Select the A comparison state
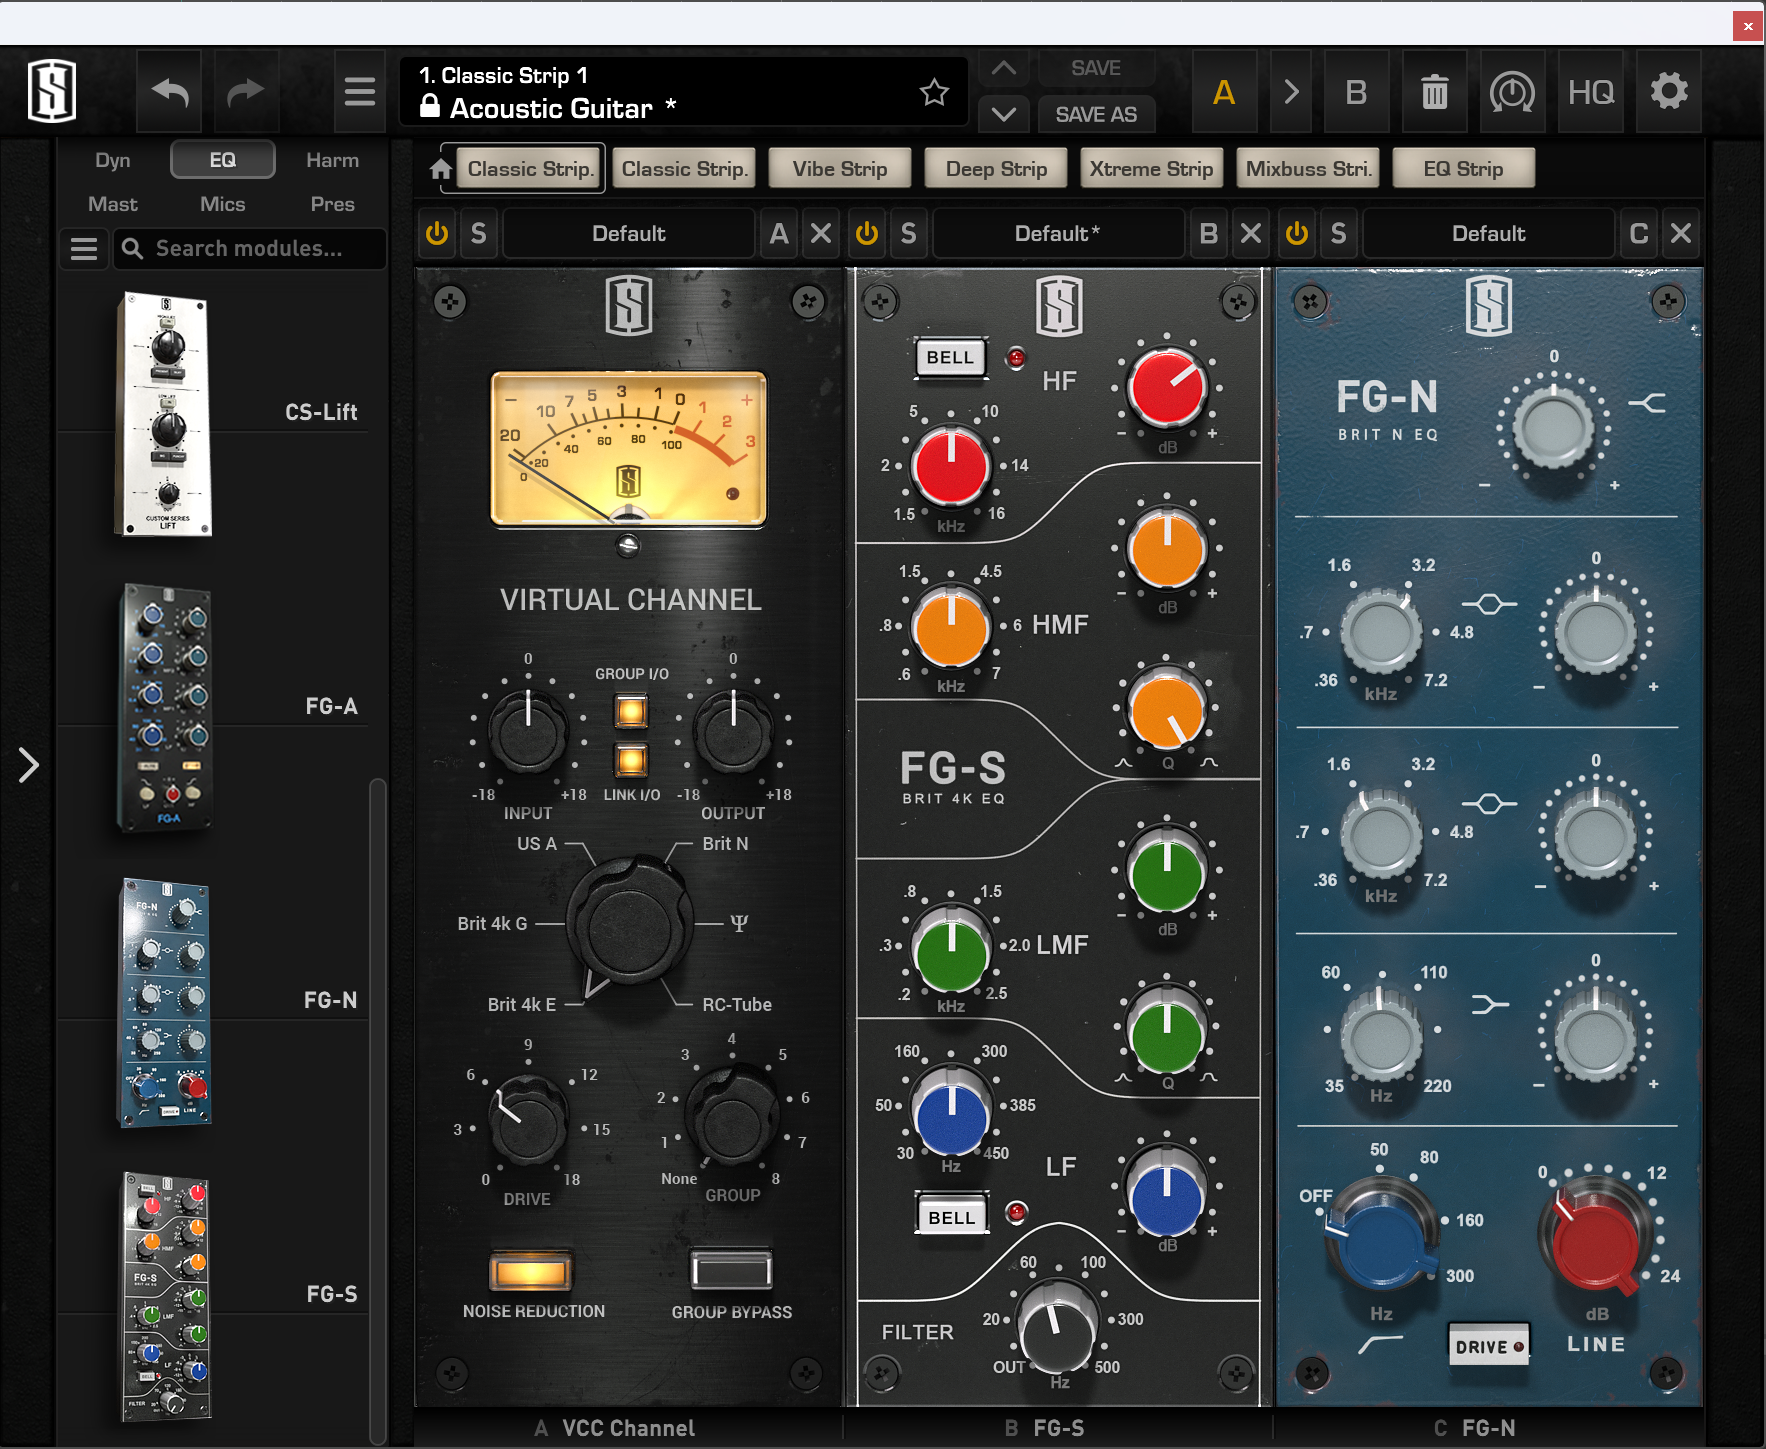Screen dimensions: 1766x1449 click(1224, 92)
